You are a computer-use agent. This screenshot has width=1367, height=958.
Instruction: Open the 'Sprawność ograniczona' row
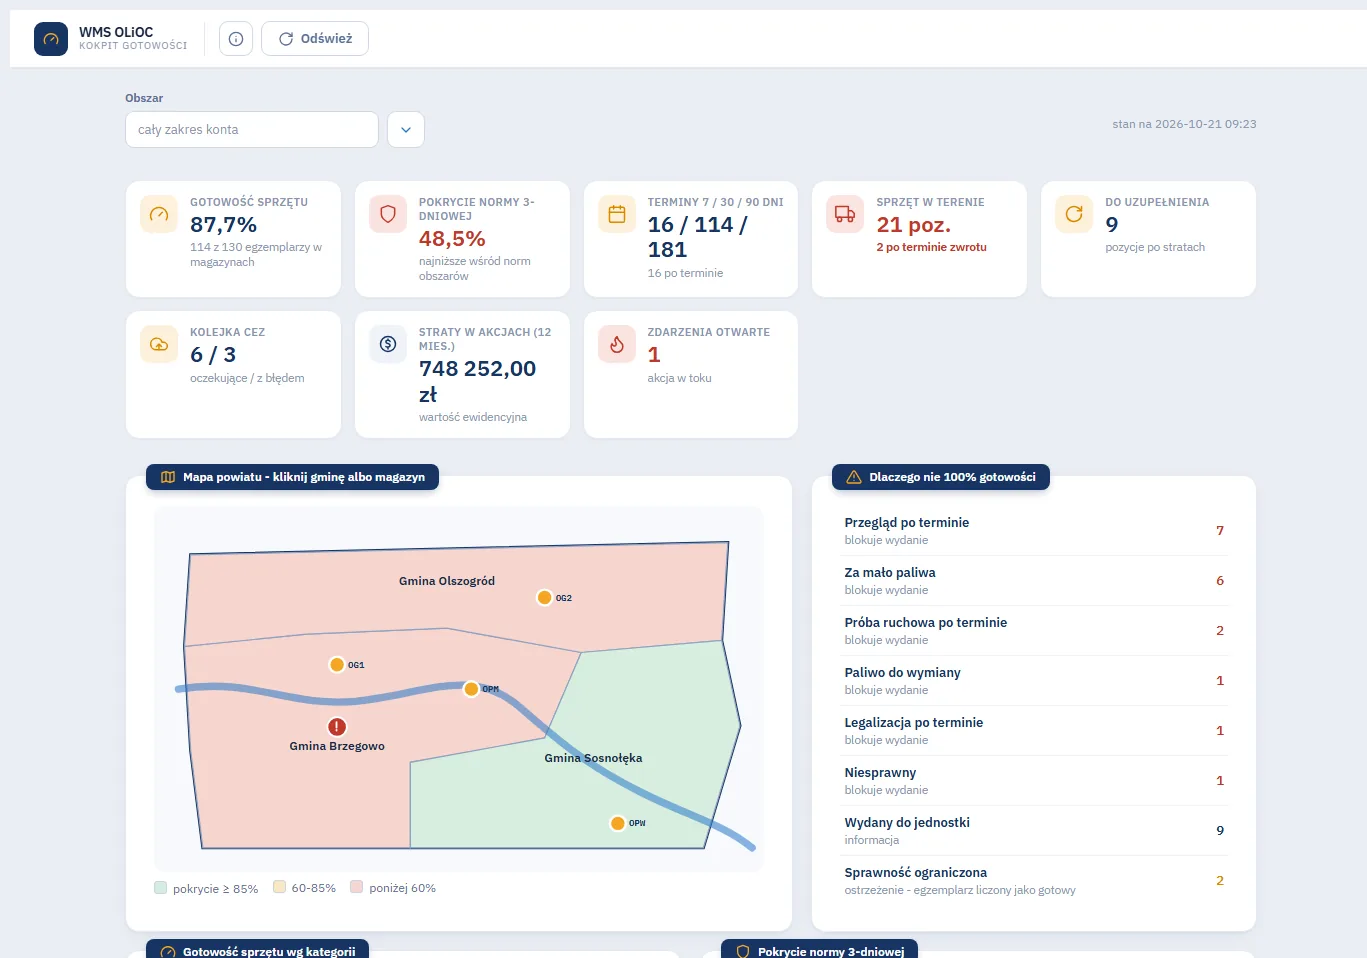[1034, 881]
